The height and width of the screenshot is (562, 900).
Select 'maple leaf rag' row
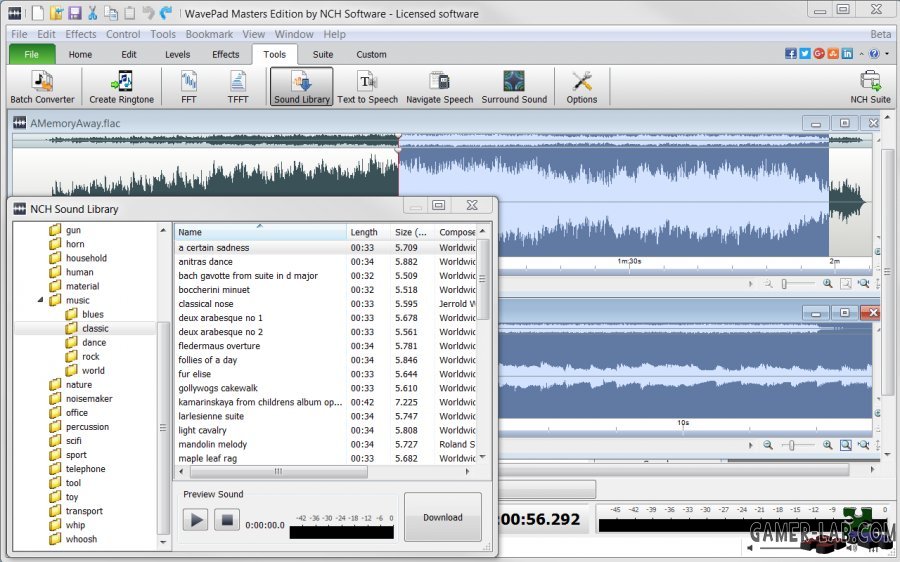coord(326,458)
